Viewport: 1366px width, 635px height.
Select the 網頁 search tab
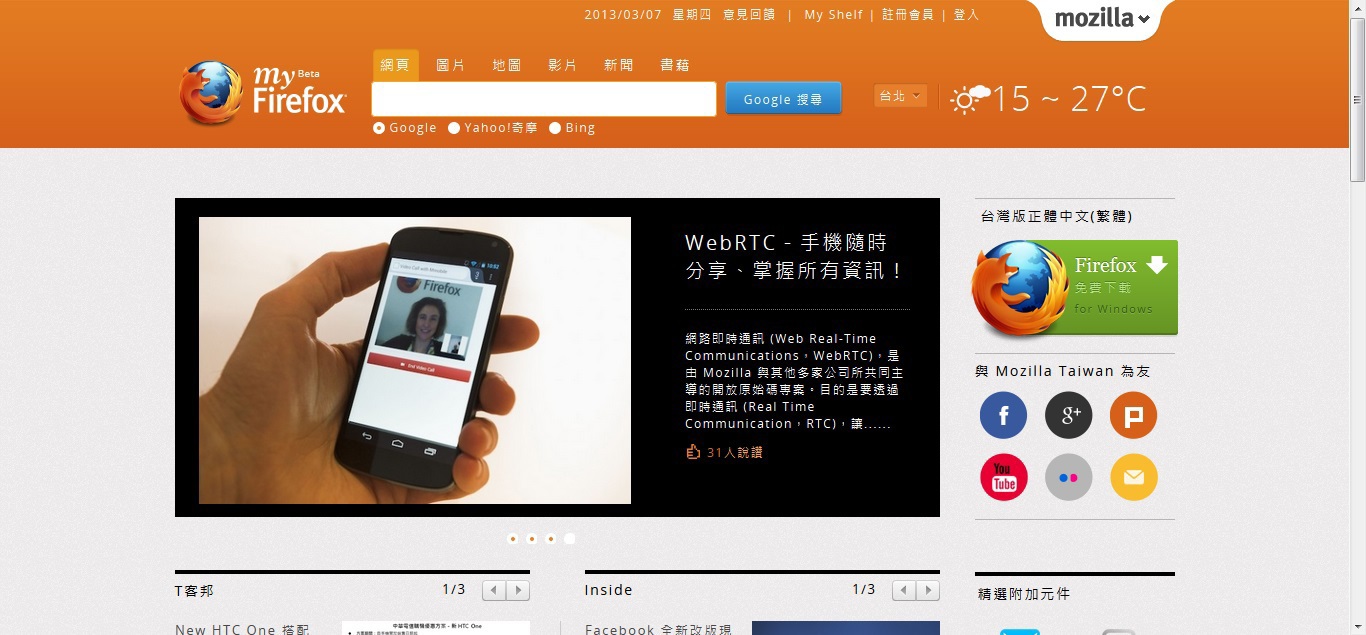point(396,65)
